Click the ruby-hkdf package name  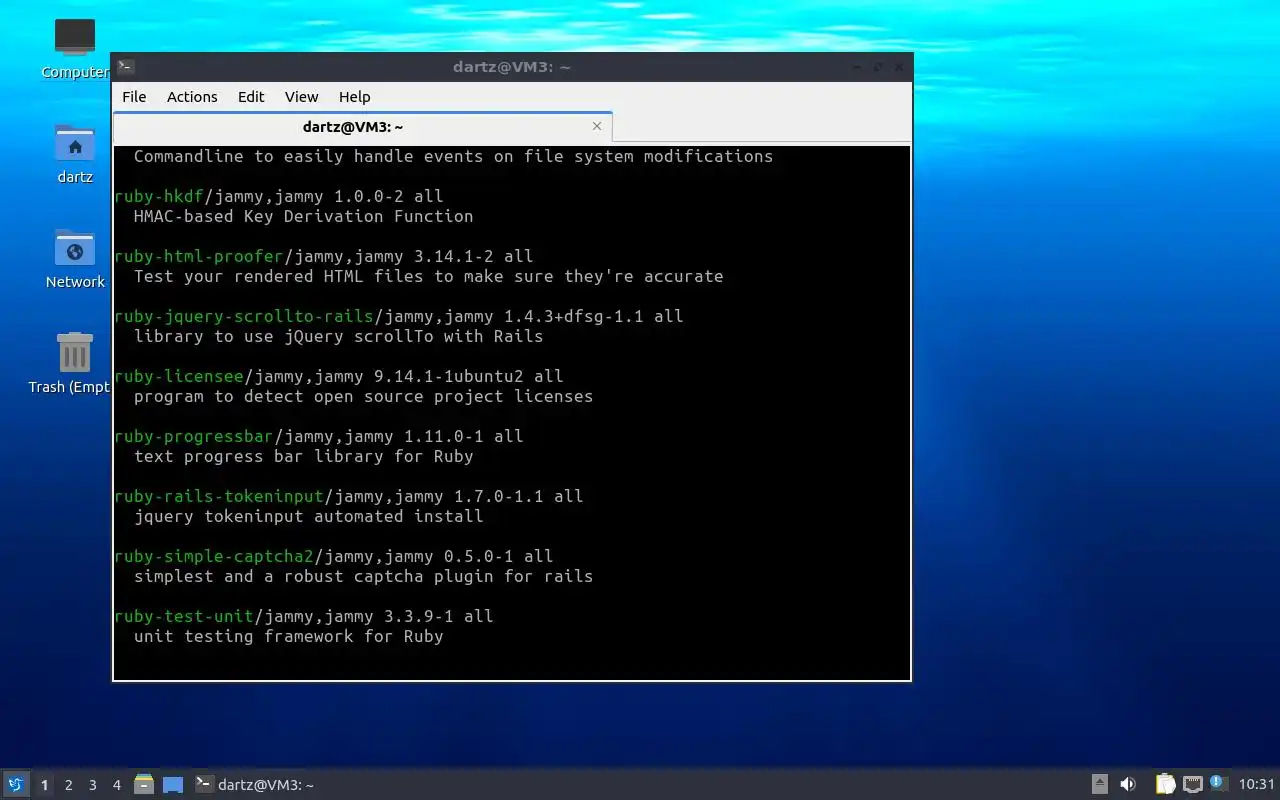[x=159, y=196]
